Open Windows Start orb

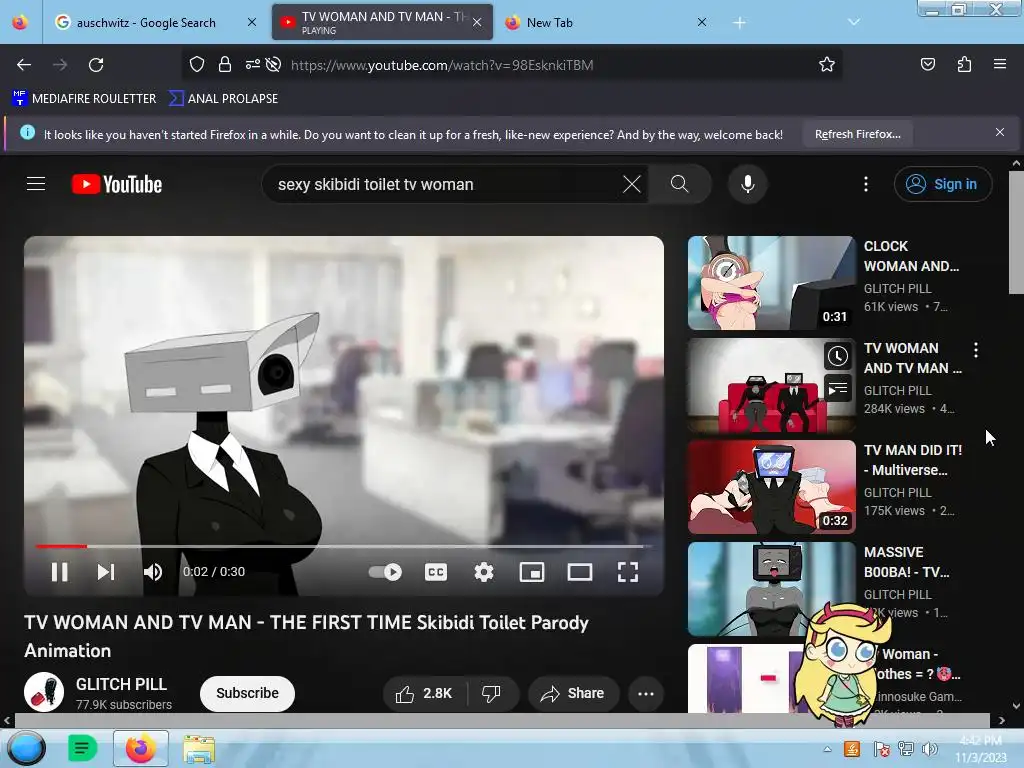tap(25, 748)
